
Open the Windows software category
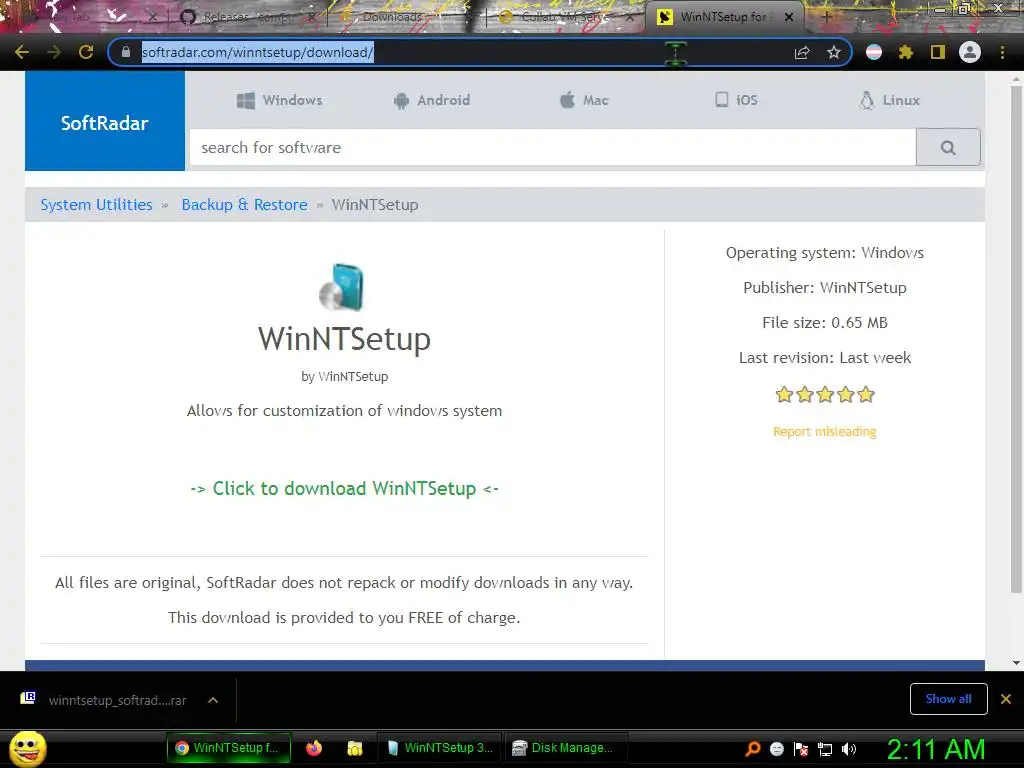(x=280, y=100)
